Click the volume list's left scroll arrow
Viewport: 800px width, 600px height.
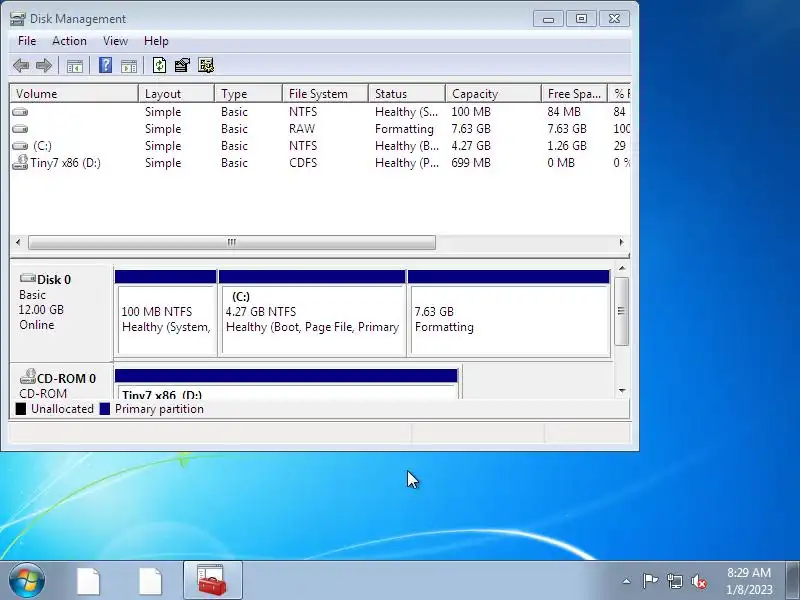click(18, 242)
